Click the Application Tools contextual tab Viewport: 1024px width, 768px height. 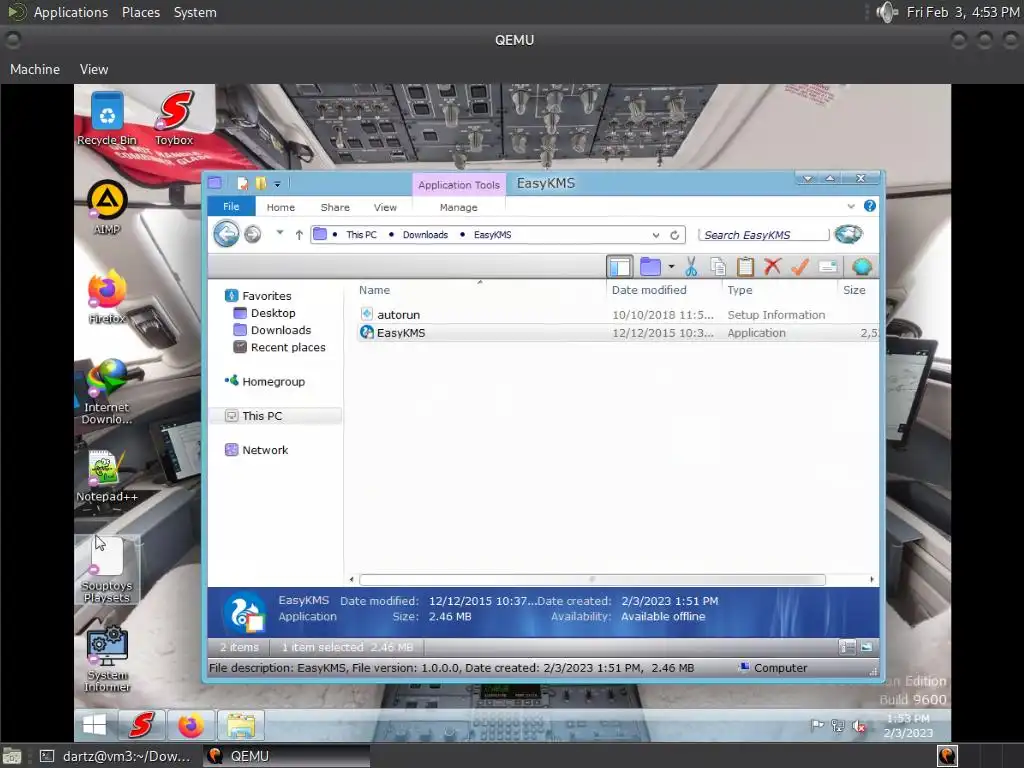click(459, 185)
